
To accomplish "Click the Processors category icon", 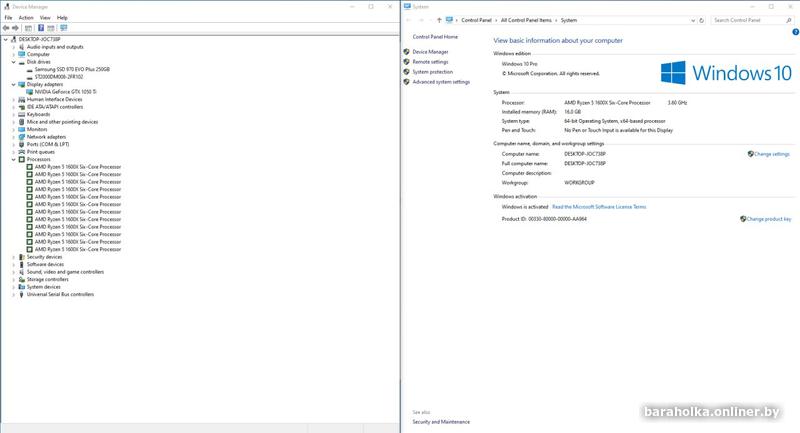I will pyautogui.click(x=21, y=159).
